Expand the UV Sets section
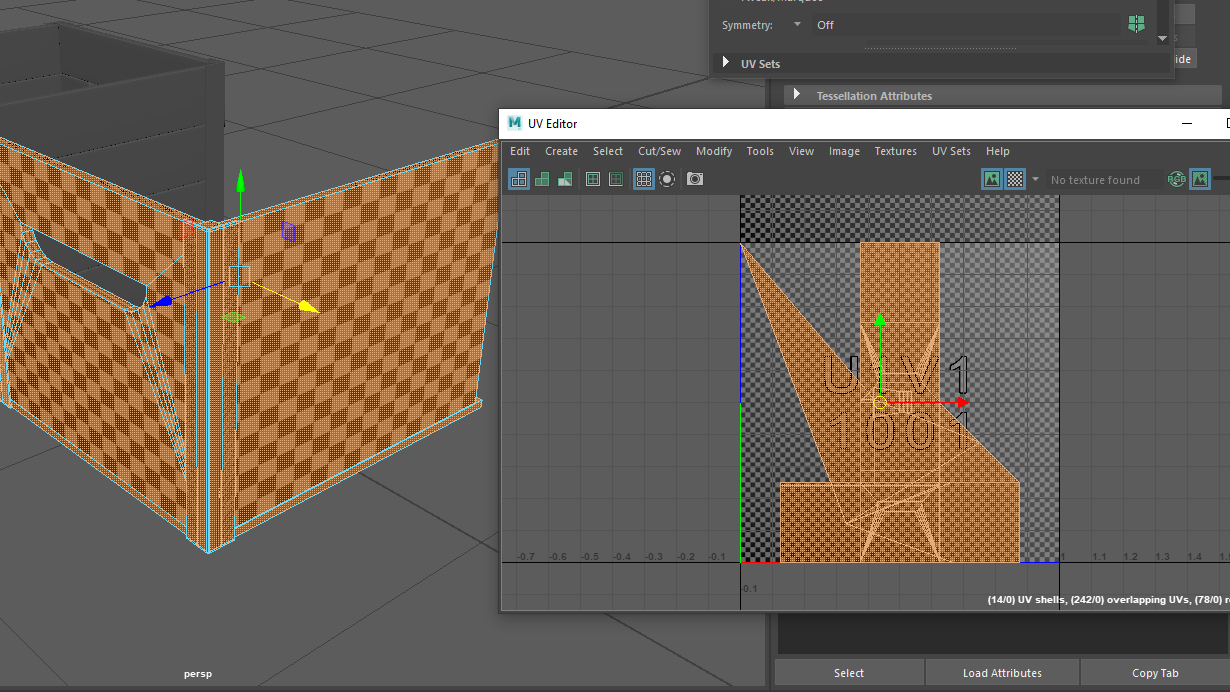This screenshot has height=692, width=1230. coord(727,63)
